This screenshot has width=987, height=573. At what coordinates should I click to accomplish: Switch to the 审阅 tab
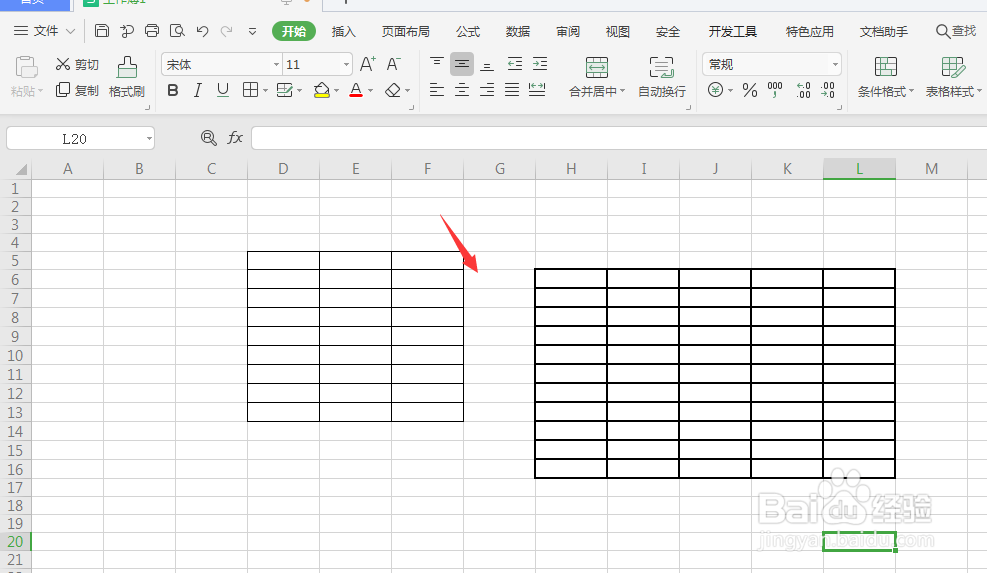point(568,31)
